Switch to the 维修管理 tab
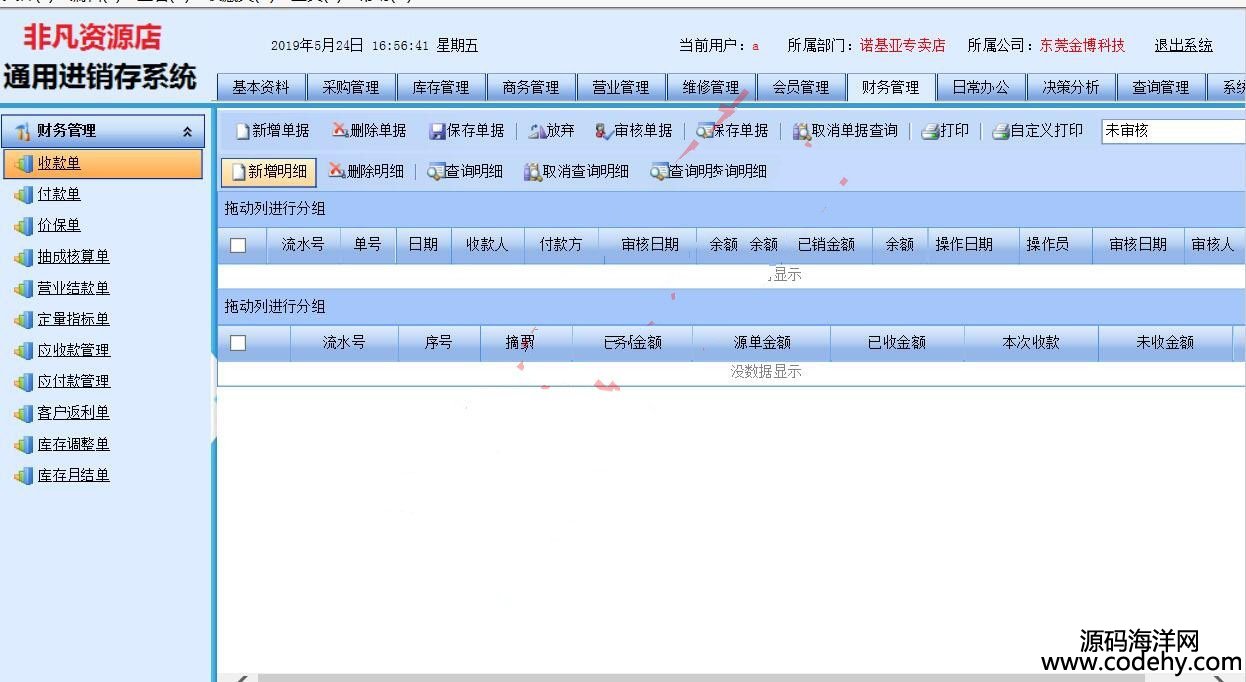This screenshot has width=1246, height=682. (x=711, y=87)
